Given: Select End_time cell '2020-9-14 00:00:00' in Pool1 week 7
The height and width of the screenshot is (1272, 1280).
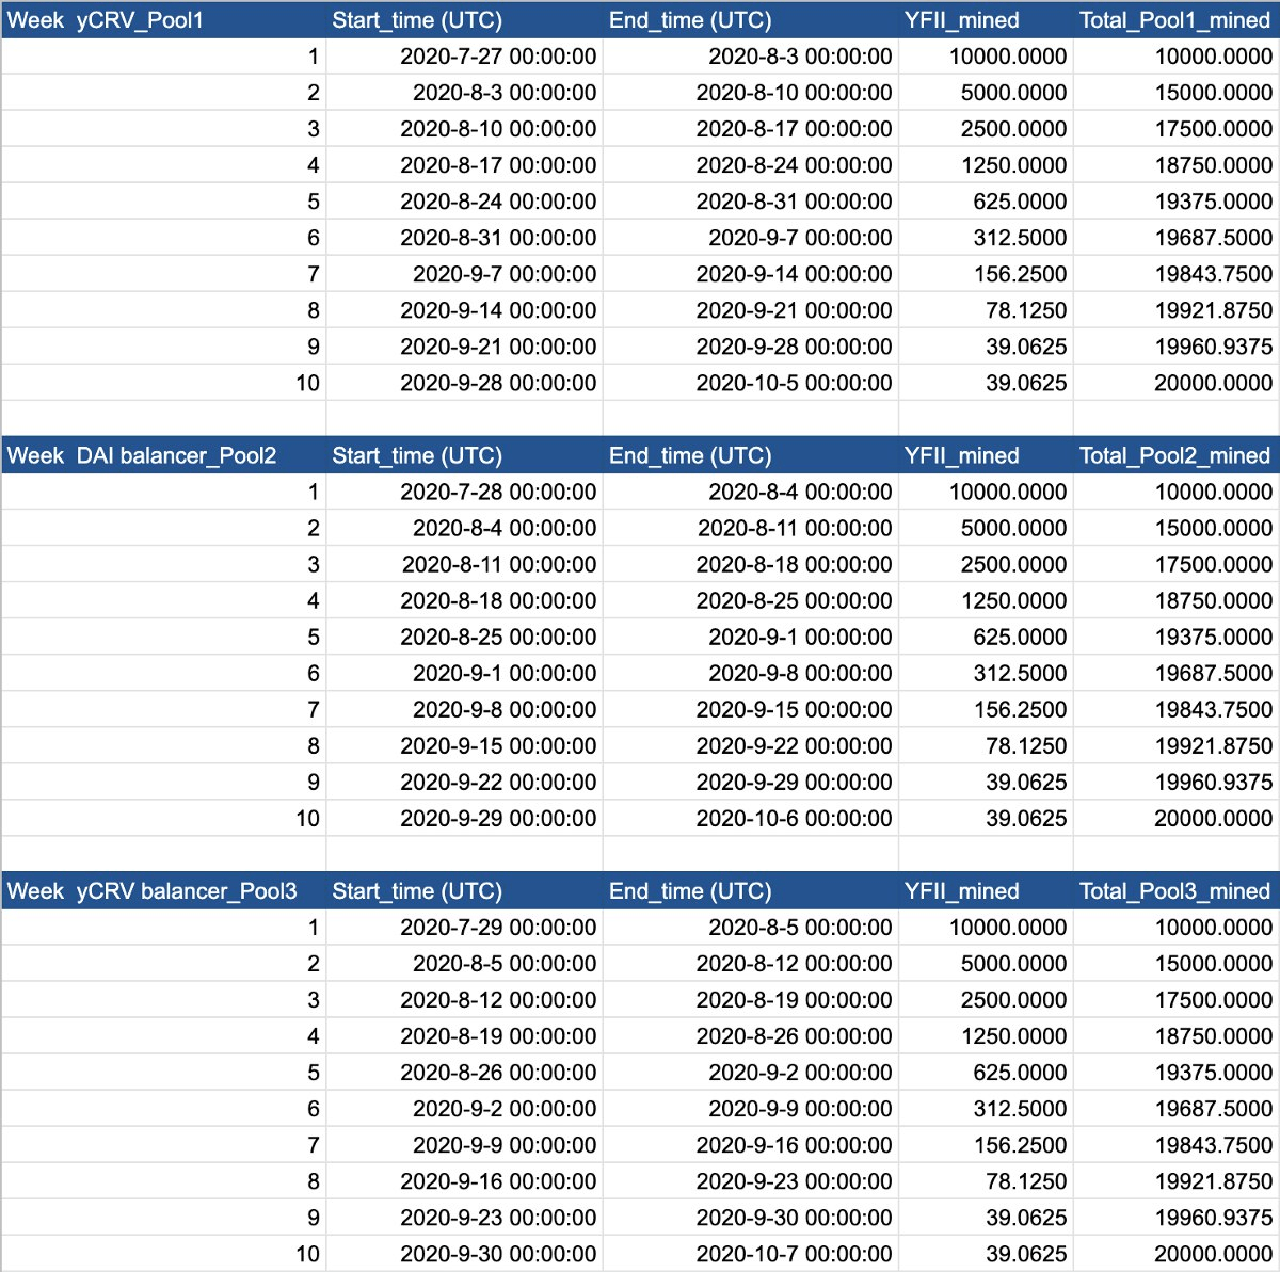Looking at the screenshot, I should coord(750,274).
